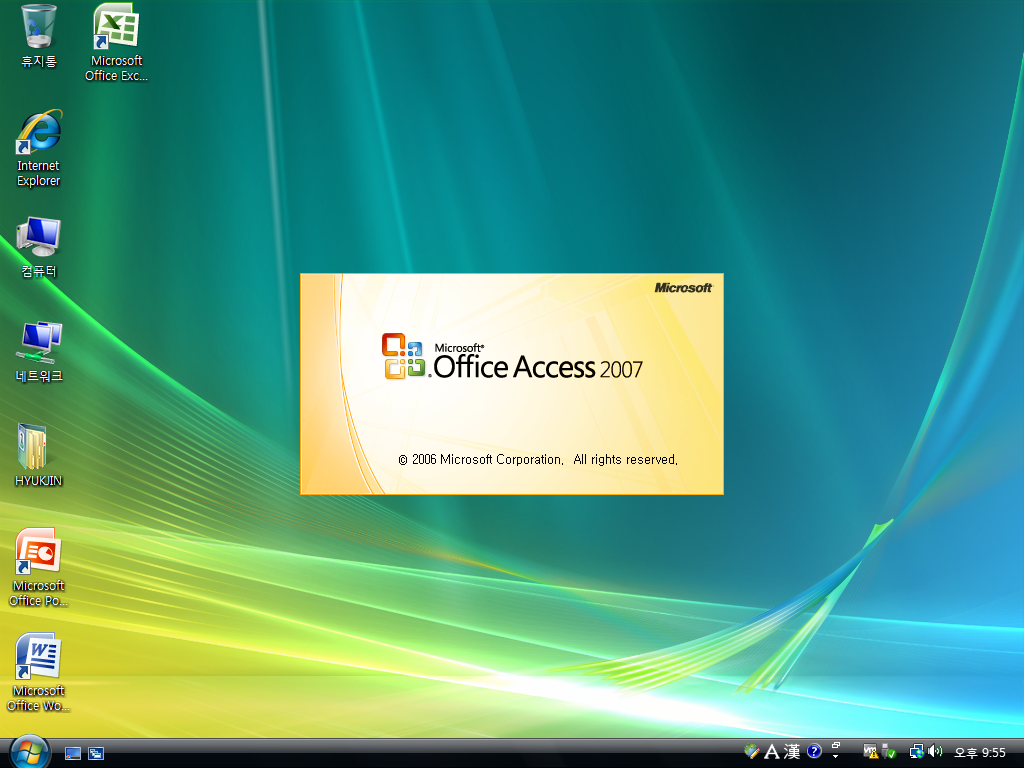
Task: Open the Recycle Bin (휴지통) desktop icon
Action: pyautogui.click(x=39, y=37)
